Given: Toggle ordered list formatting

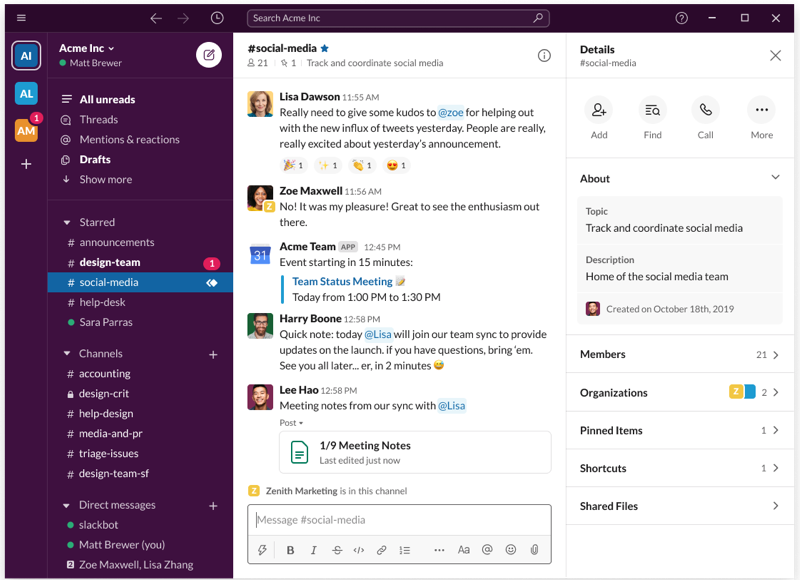Looking at the screenshot, I should pos(405,550).
